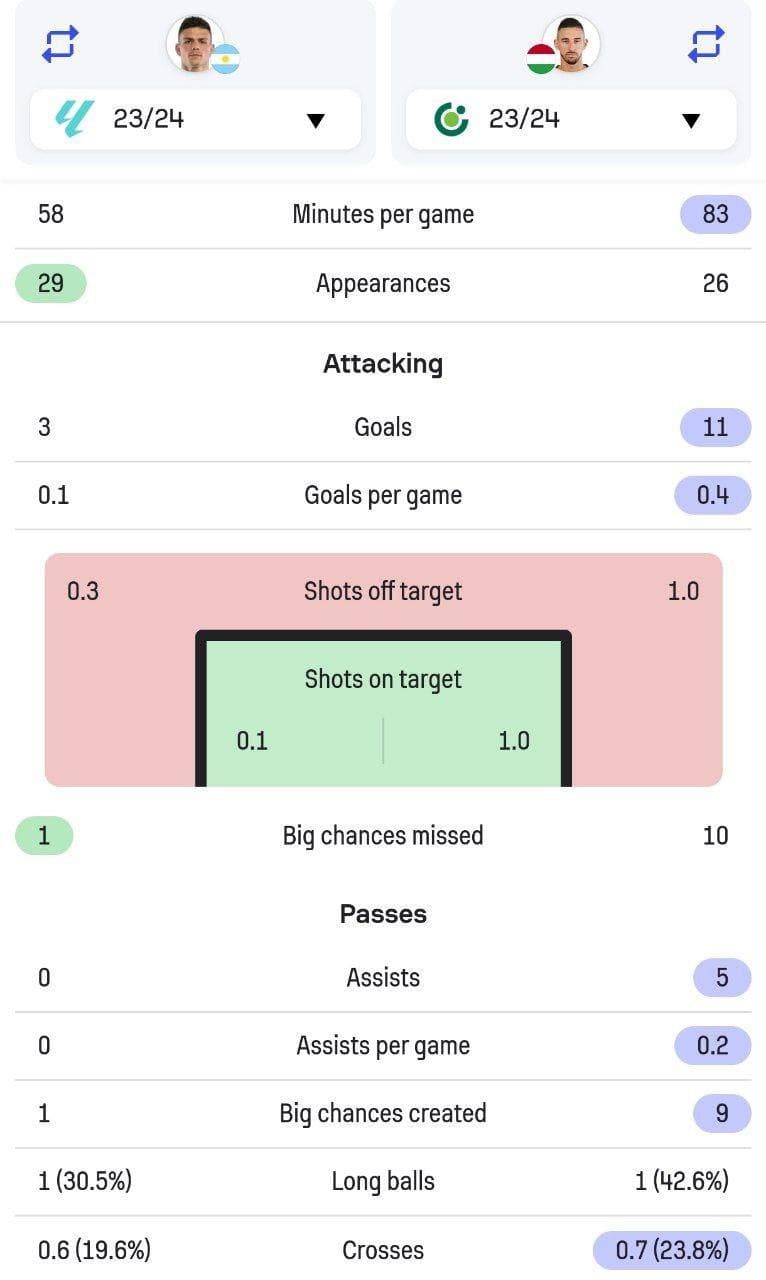766x1280 pixels.
Task: Click the highlighted 11 goals value
Action: 715,427
